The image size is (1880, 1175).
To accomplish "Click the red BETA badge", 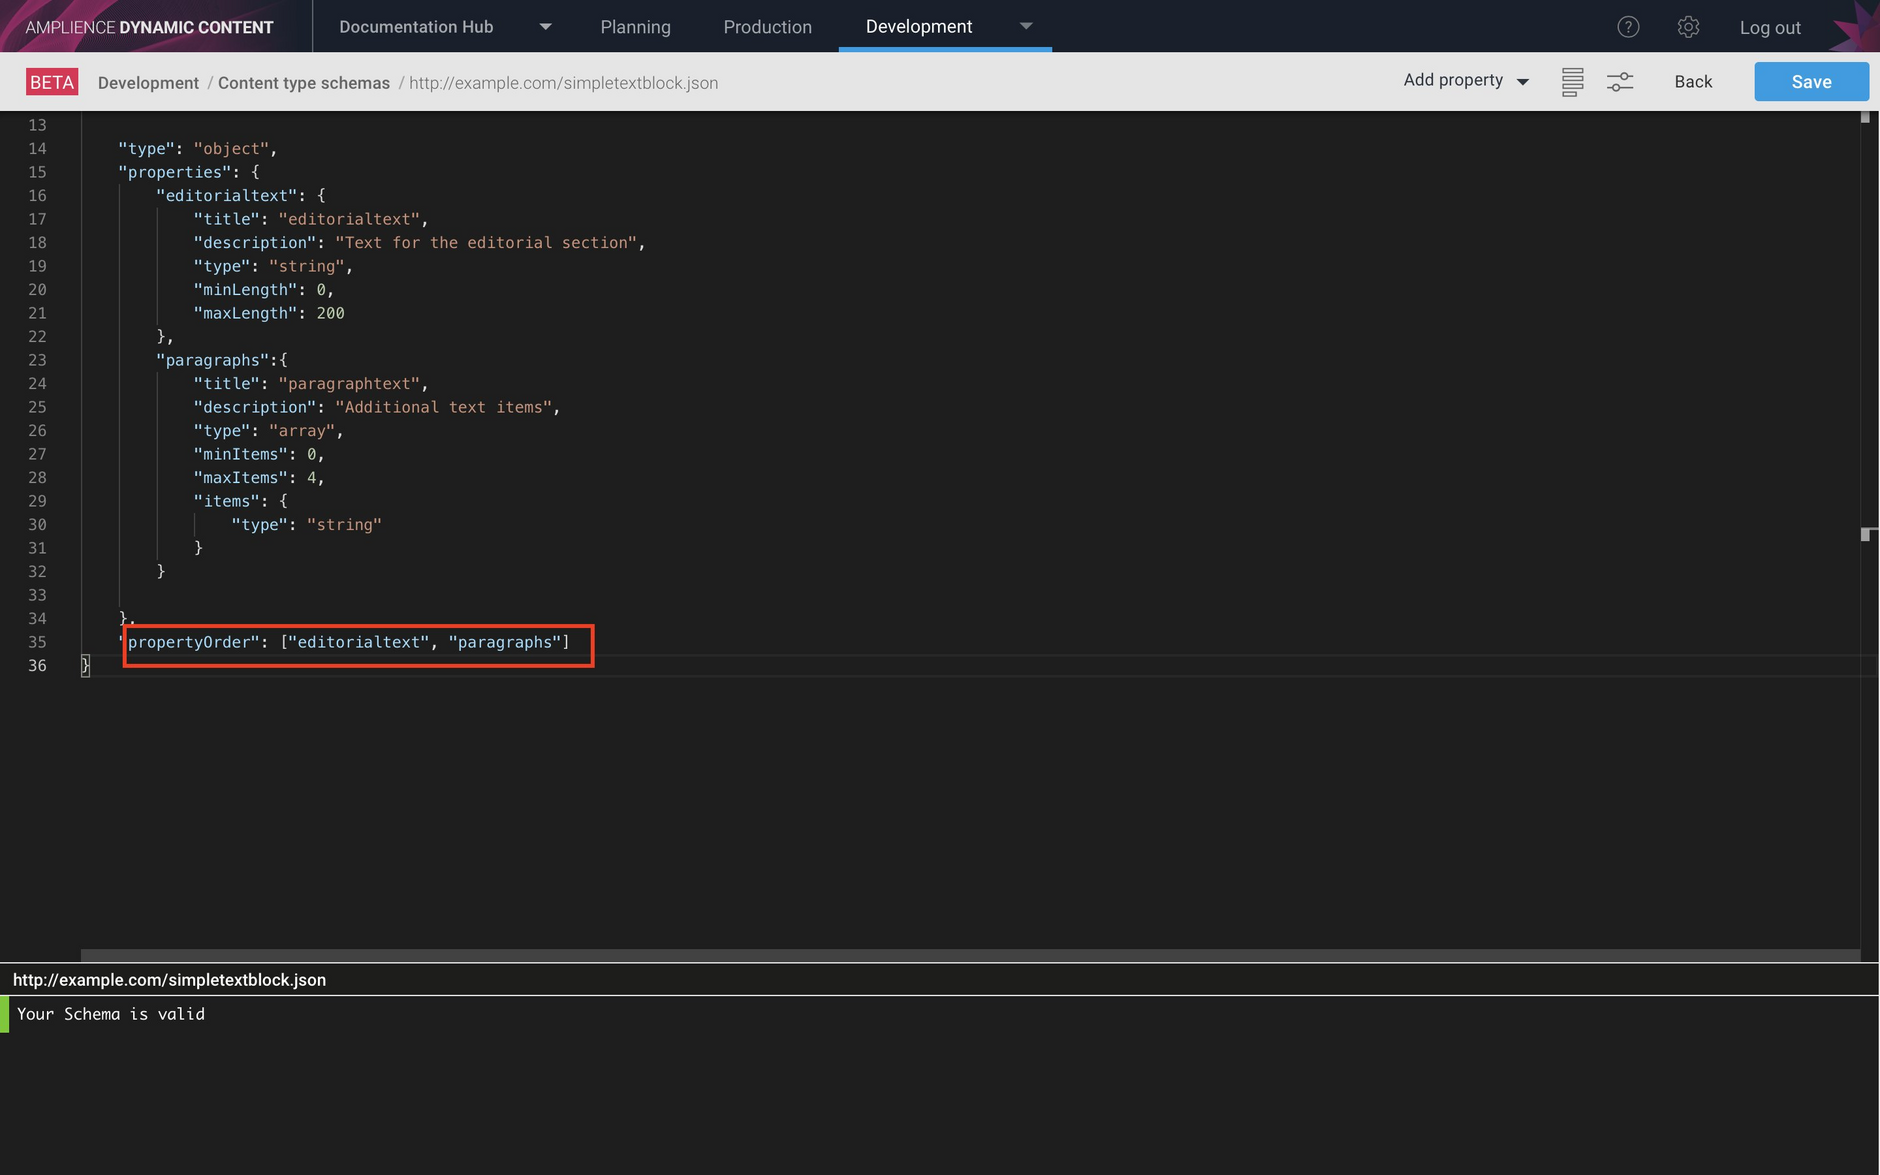I will tap(52, 81).
